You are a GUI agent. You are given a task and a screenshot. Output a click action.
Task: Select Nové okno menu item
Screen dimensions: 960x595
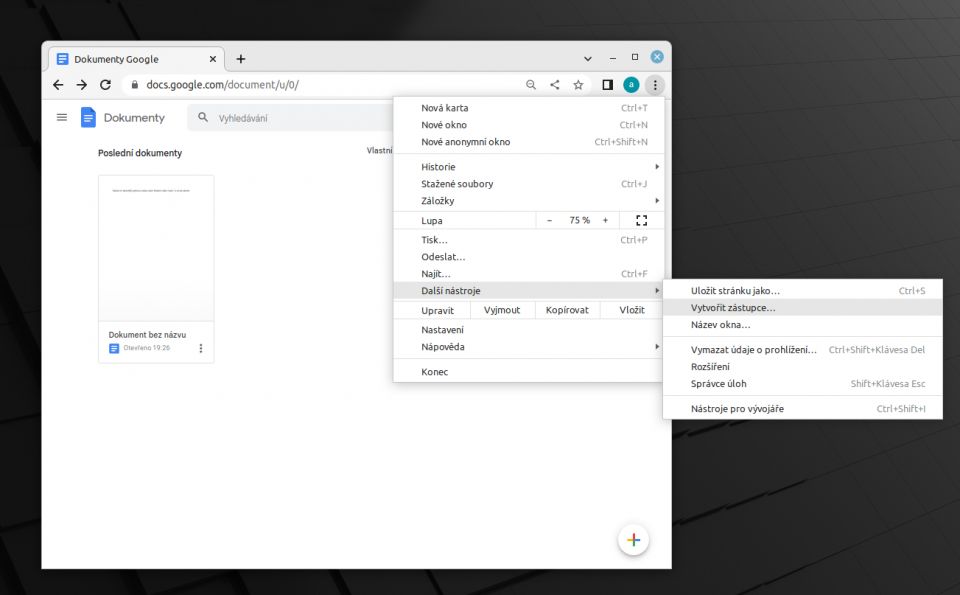click(528, 125)
